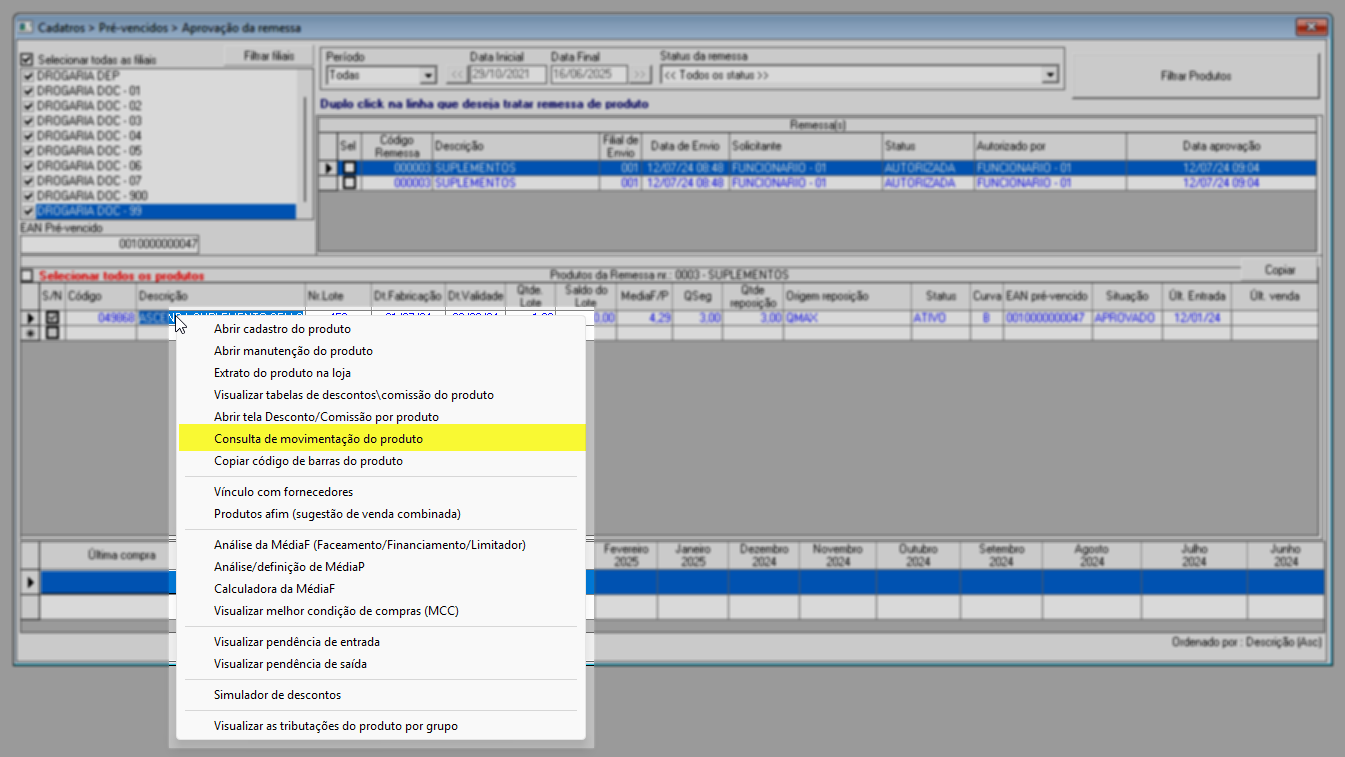The height and width of the screenshot is (757, 1345).
Task: Click QMAX origem reposição cell
Action: click(x=846, y=317)
